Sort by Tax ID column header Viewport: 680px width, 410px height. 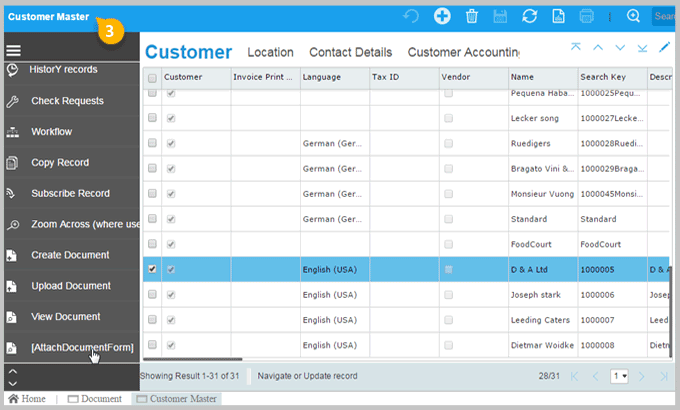pos(404,77)
